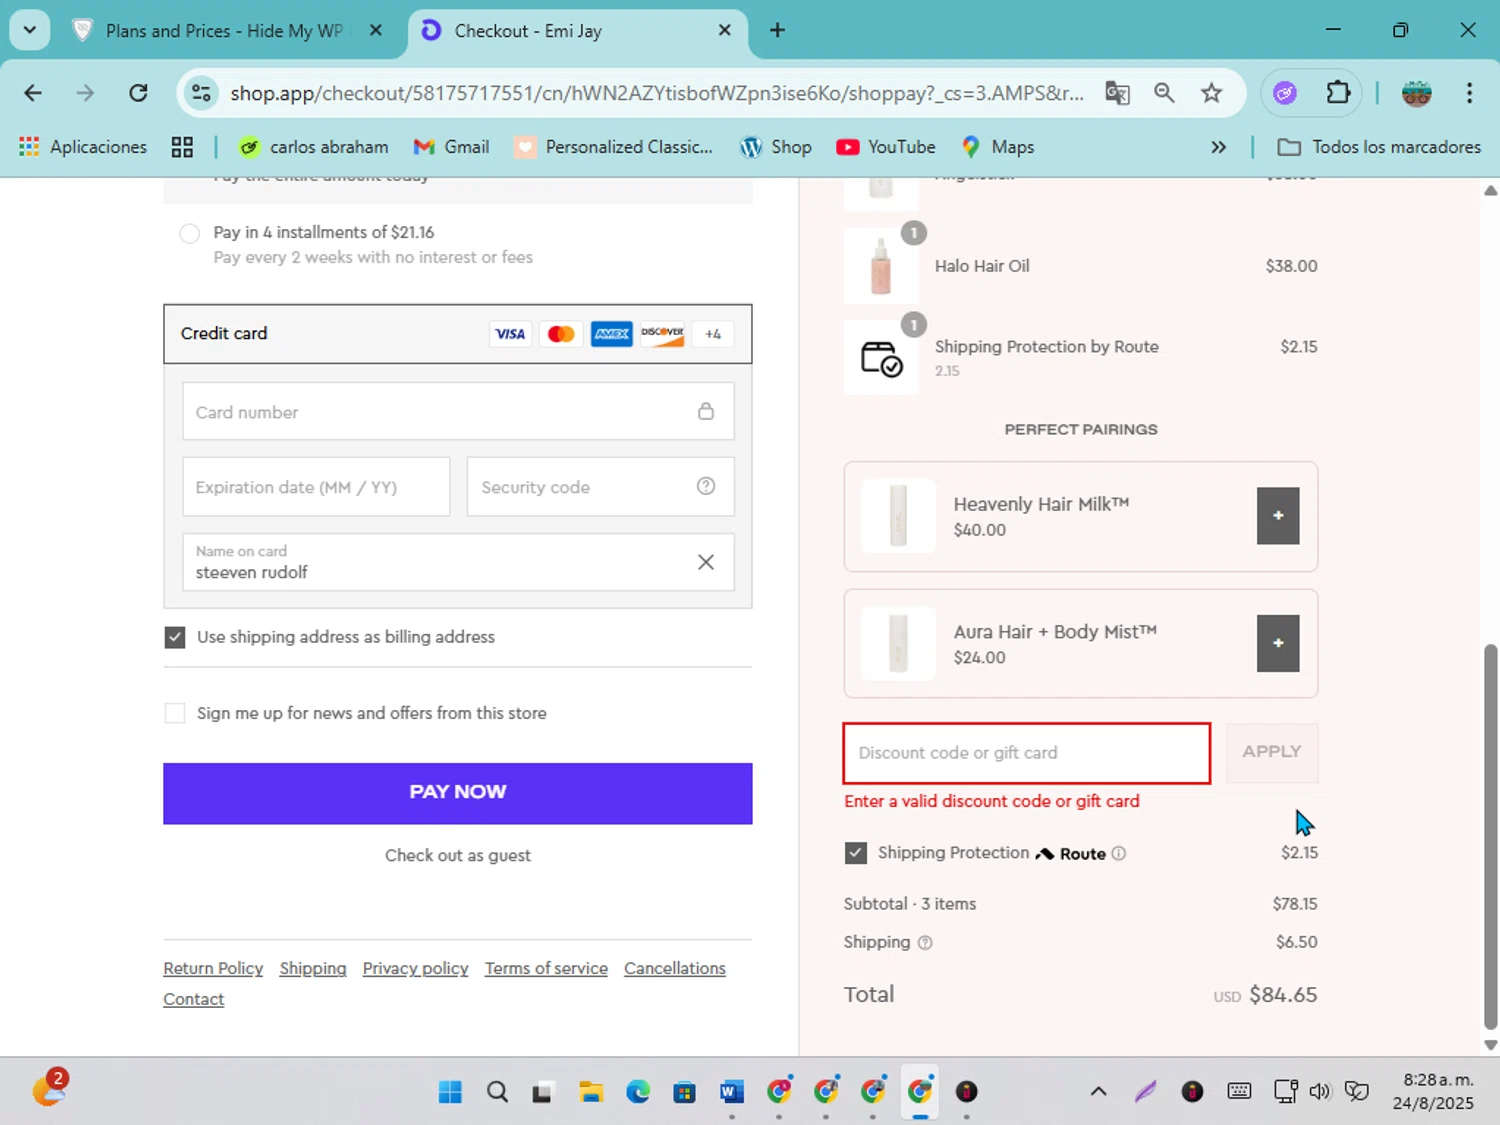Click the Security code field
1500x1125 pixels.
pyautogui.click(x=600, y=486)
